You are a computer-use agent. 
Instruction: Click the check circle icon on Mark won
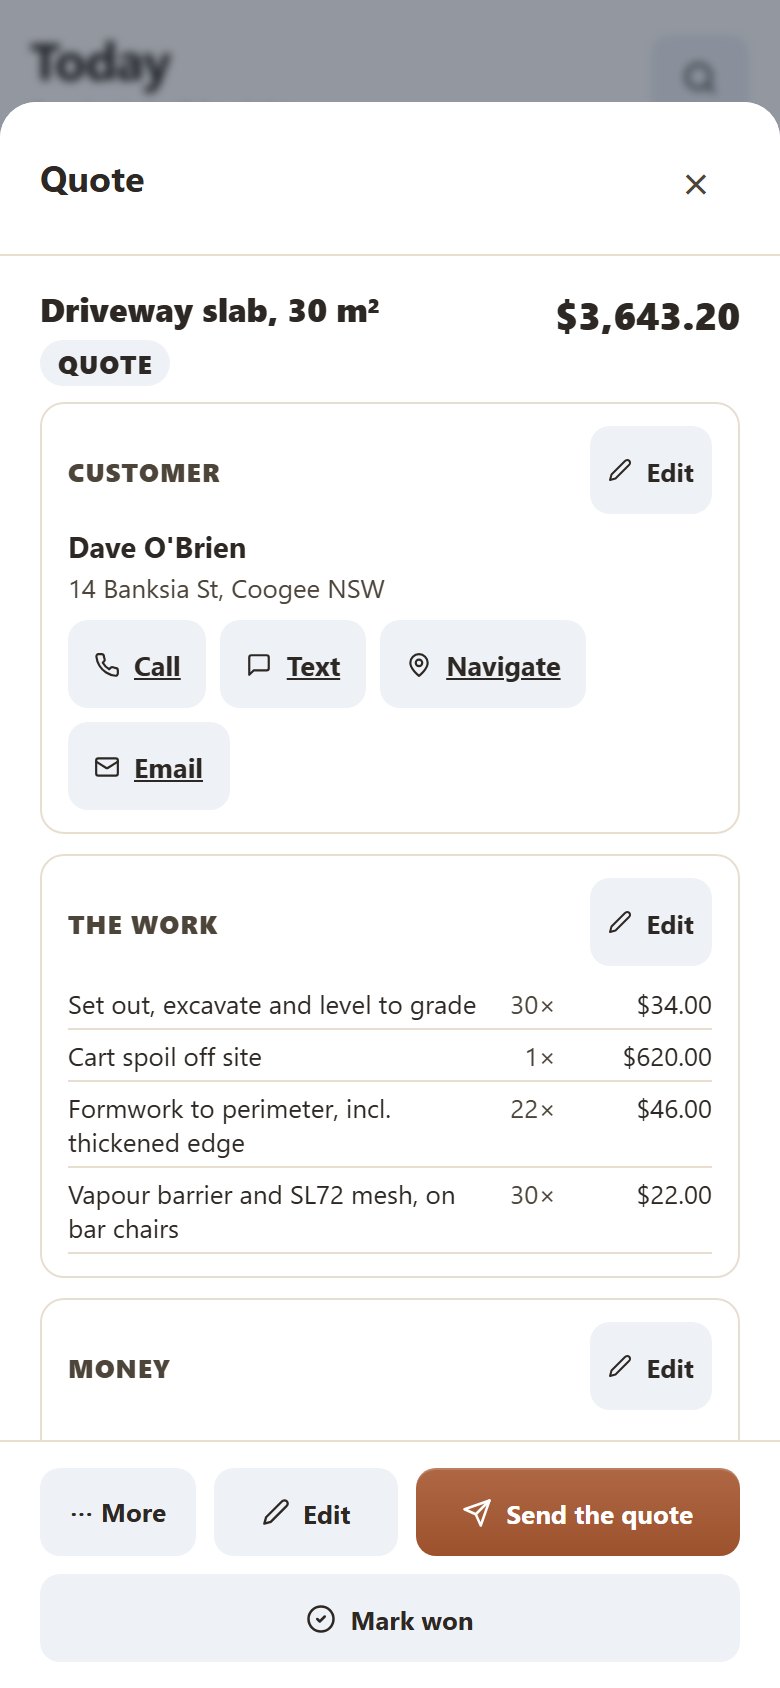[321, 1619]
